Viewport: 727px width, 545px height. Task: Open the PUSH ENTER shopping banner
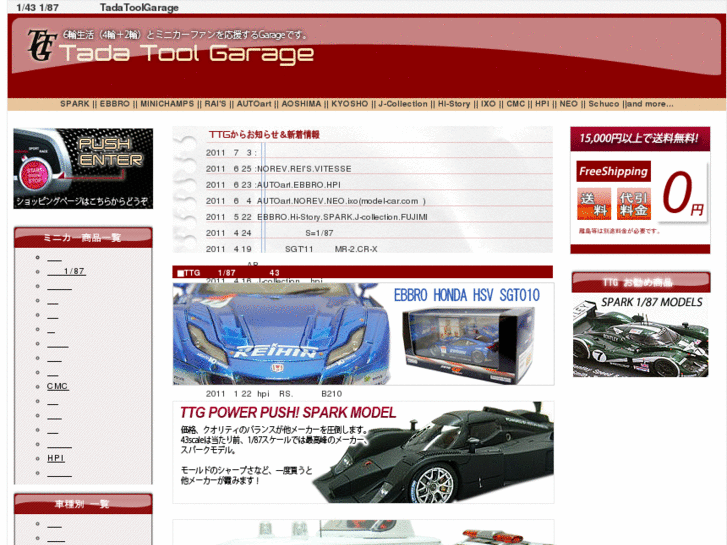click(x=83, y=168)
